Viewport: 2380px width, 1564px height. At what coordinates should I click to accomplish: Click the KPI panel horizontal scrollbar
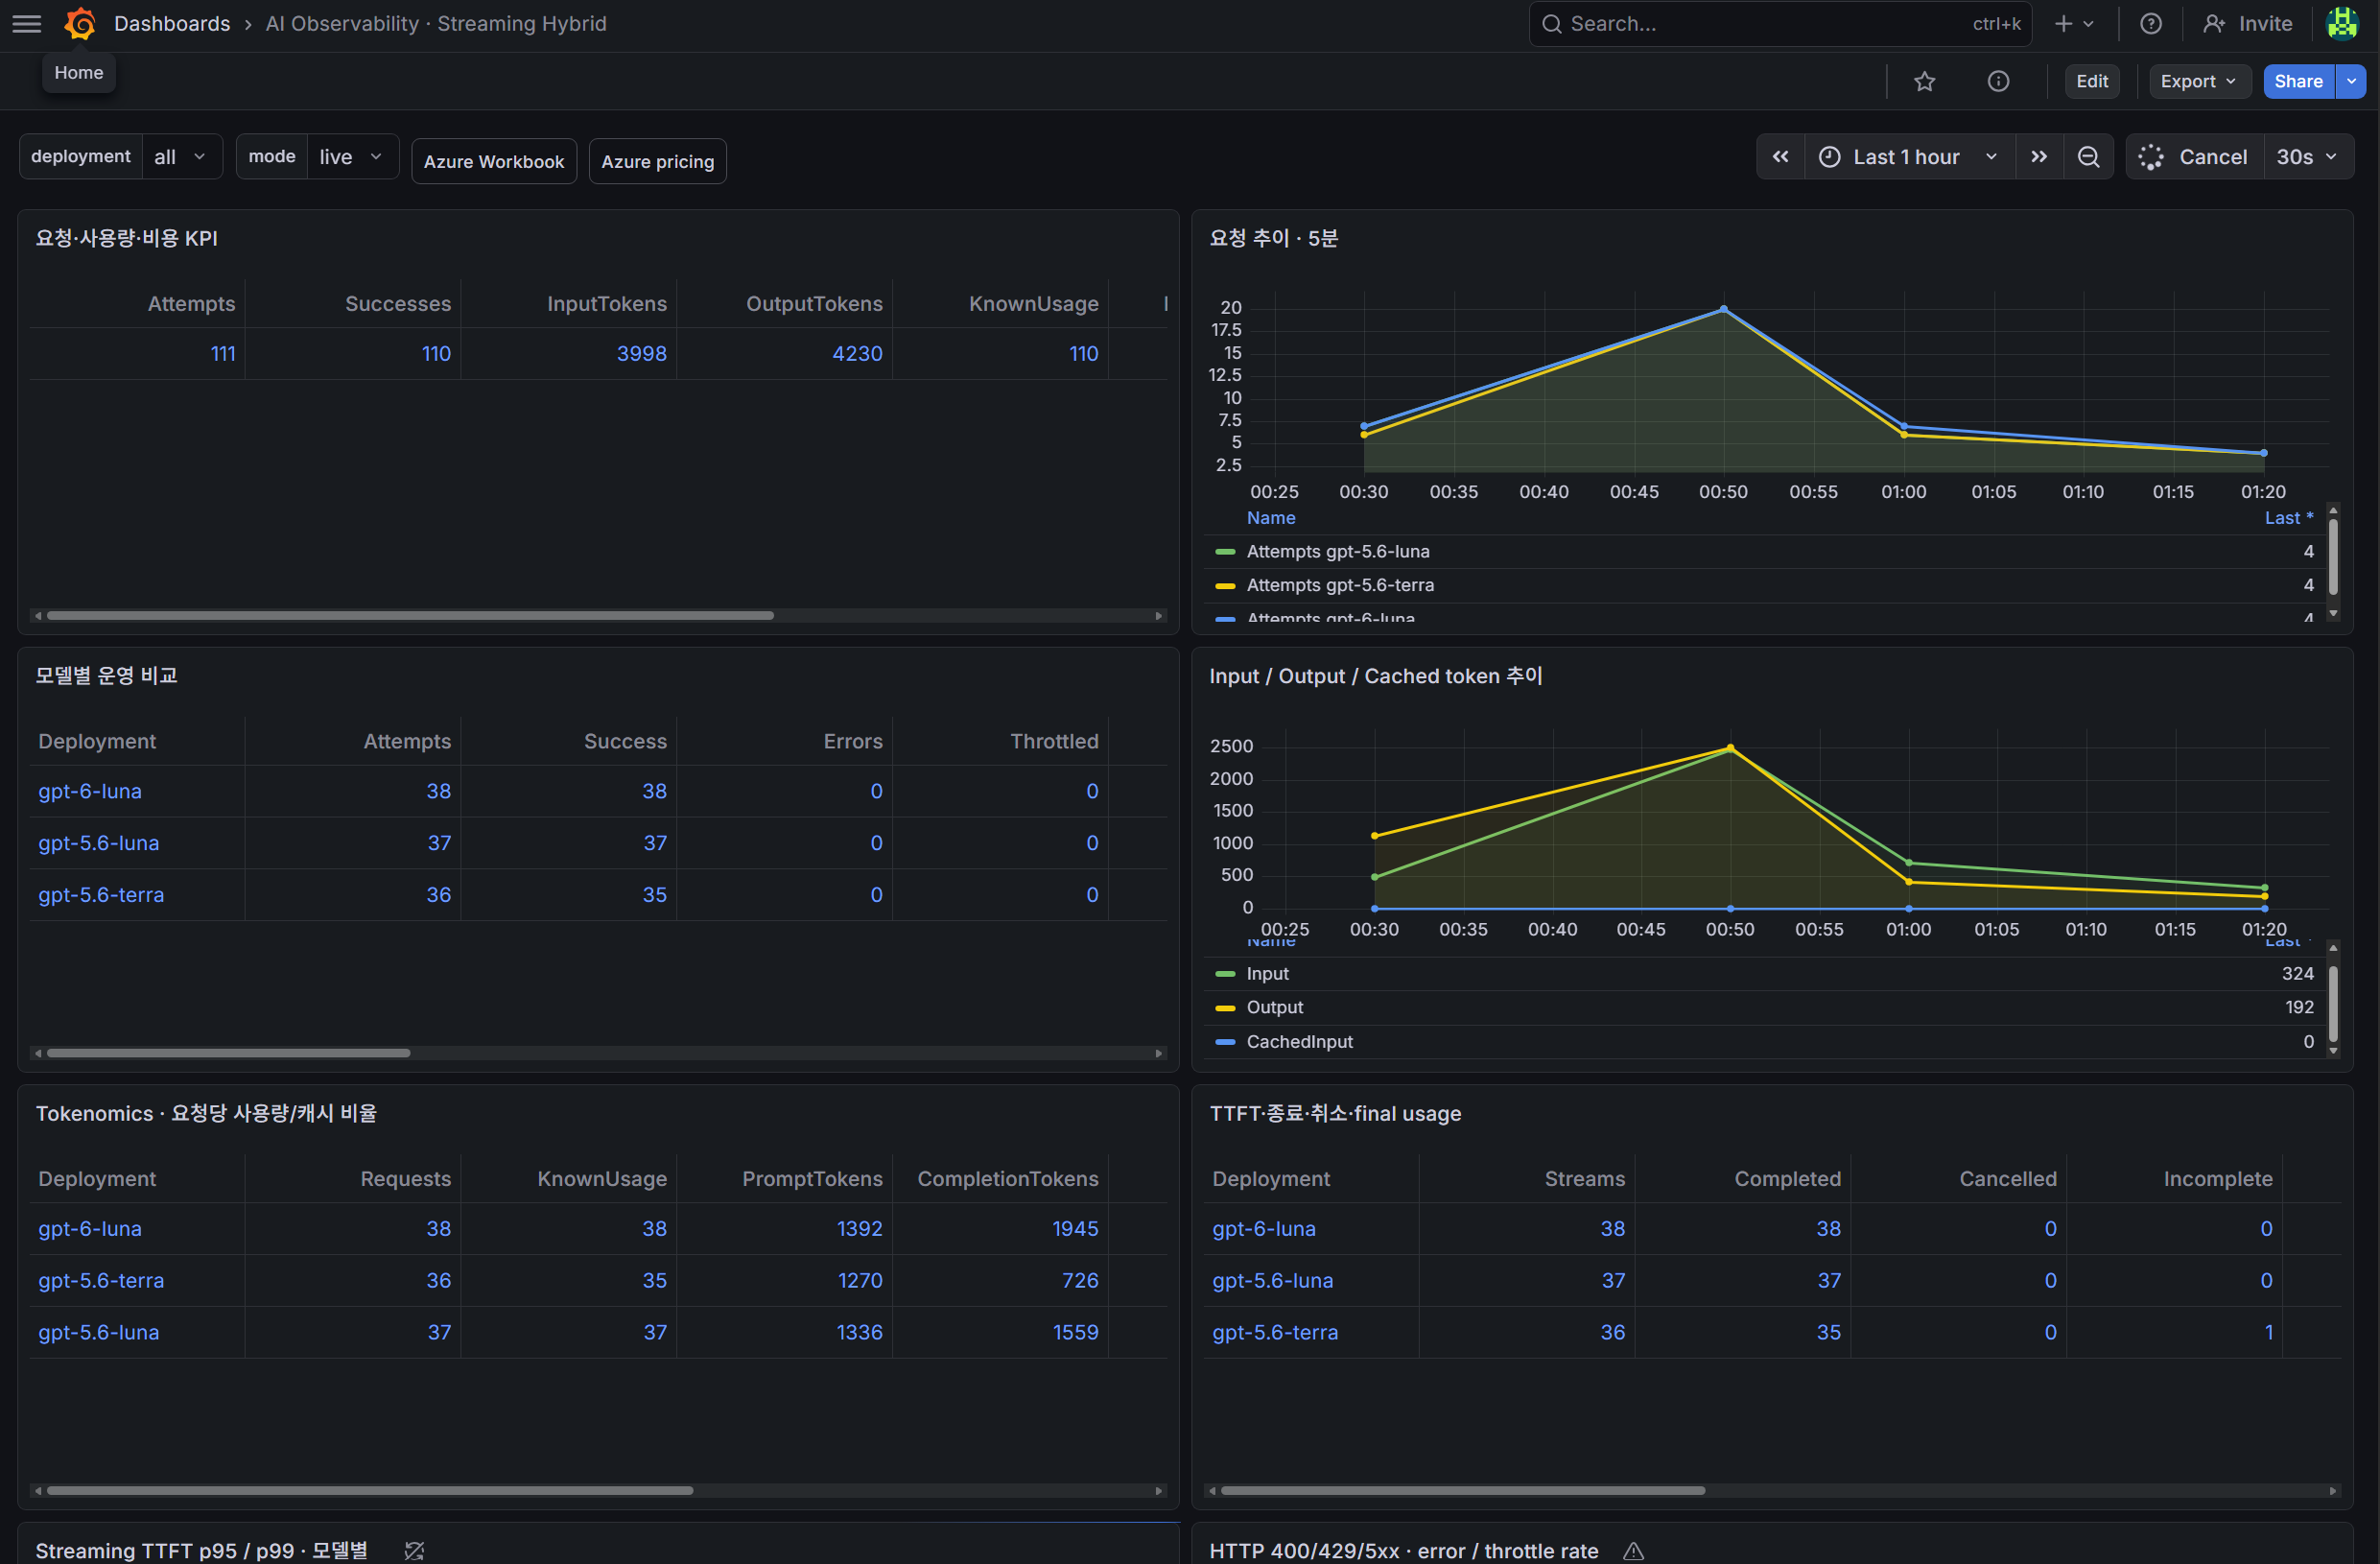tap(410, 616)
